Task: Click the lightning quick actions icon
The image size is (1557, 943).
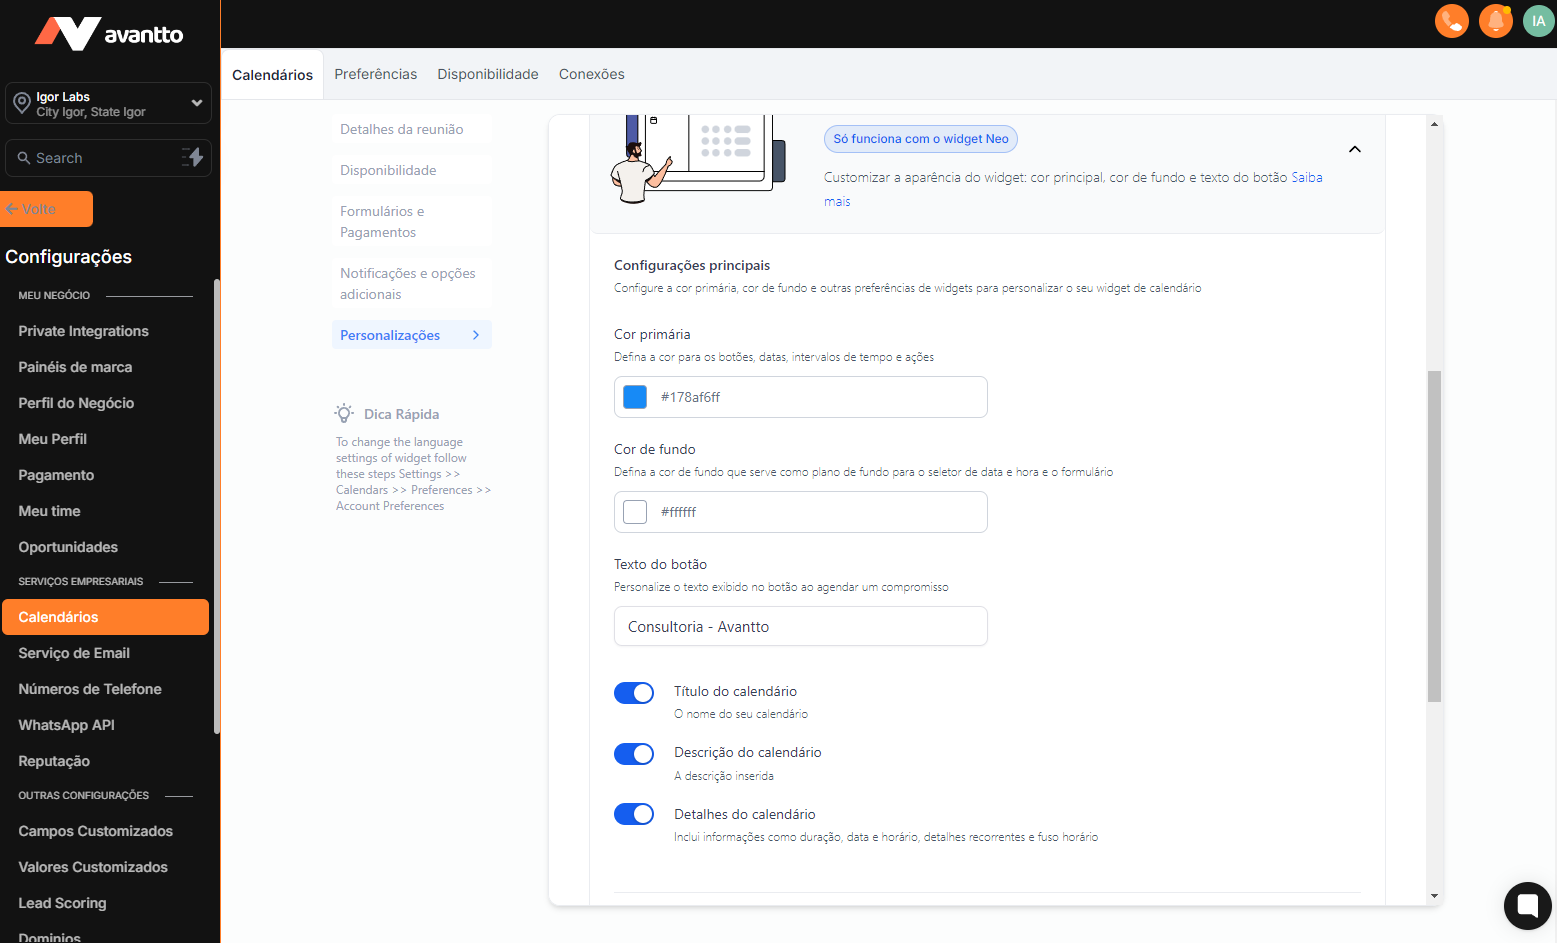Action: tap(192, 157)
